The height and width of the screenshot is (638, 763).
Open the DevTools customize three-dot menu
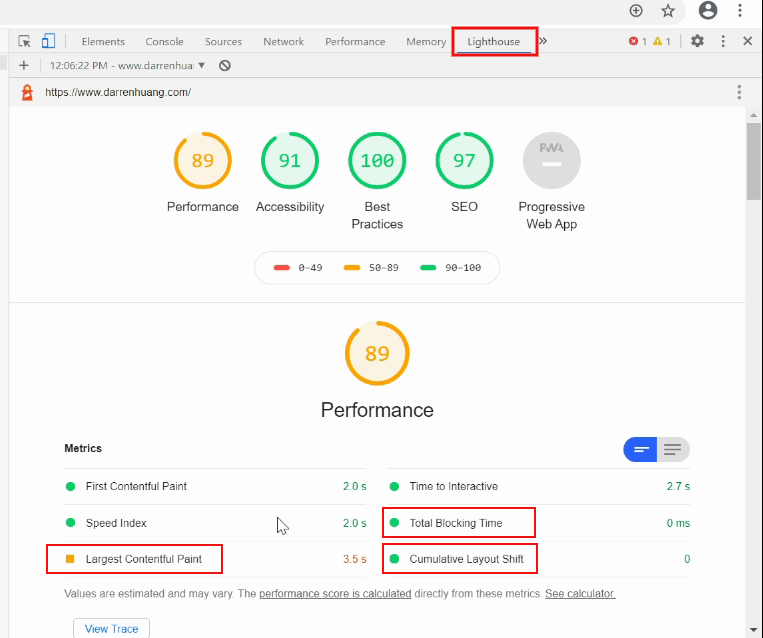click(x=723, y=41)
